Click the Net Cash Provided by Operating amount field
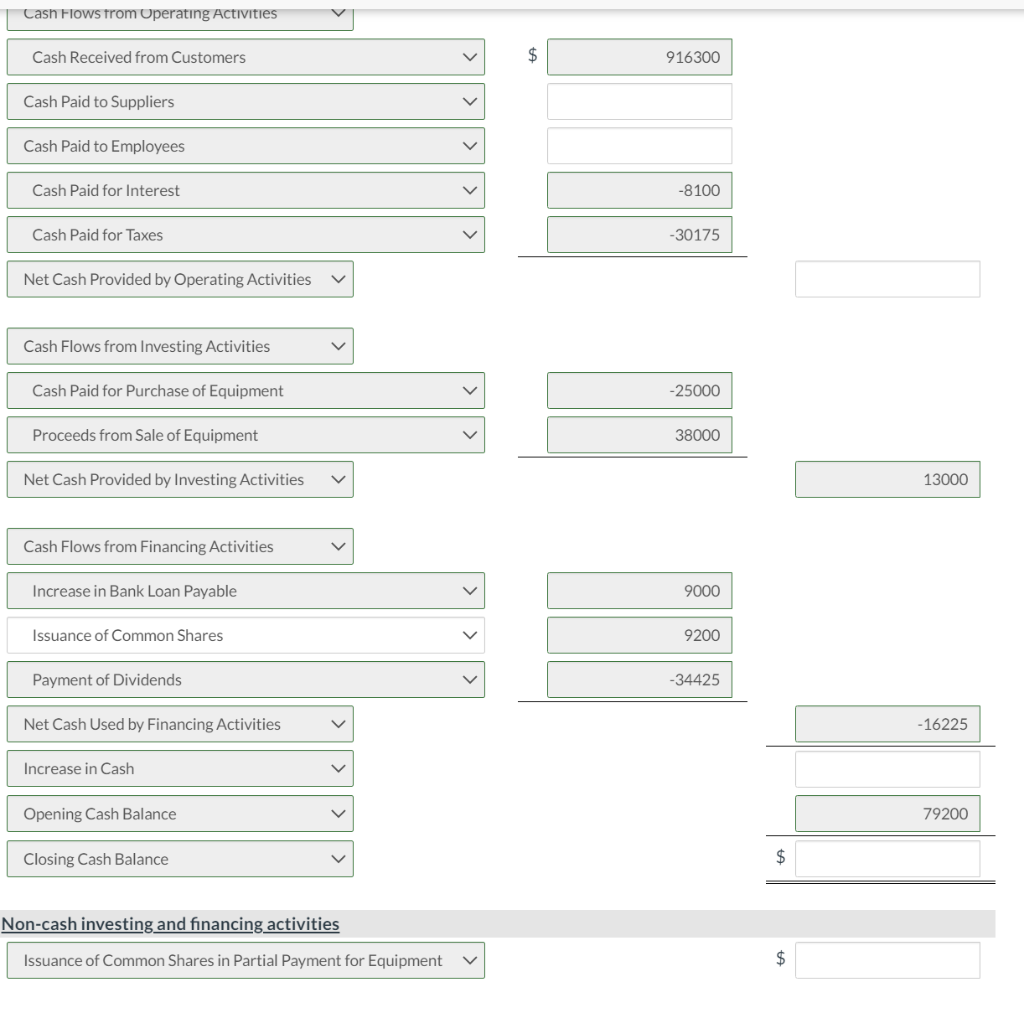1024x1013 pixels. (x=887, y=279)
